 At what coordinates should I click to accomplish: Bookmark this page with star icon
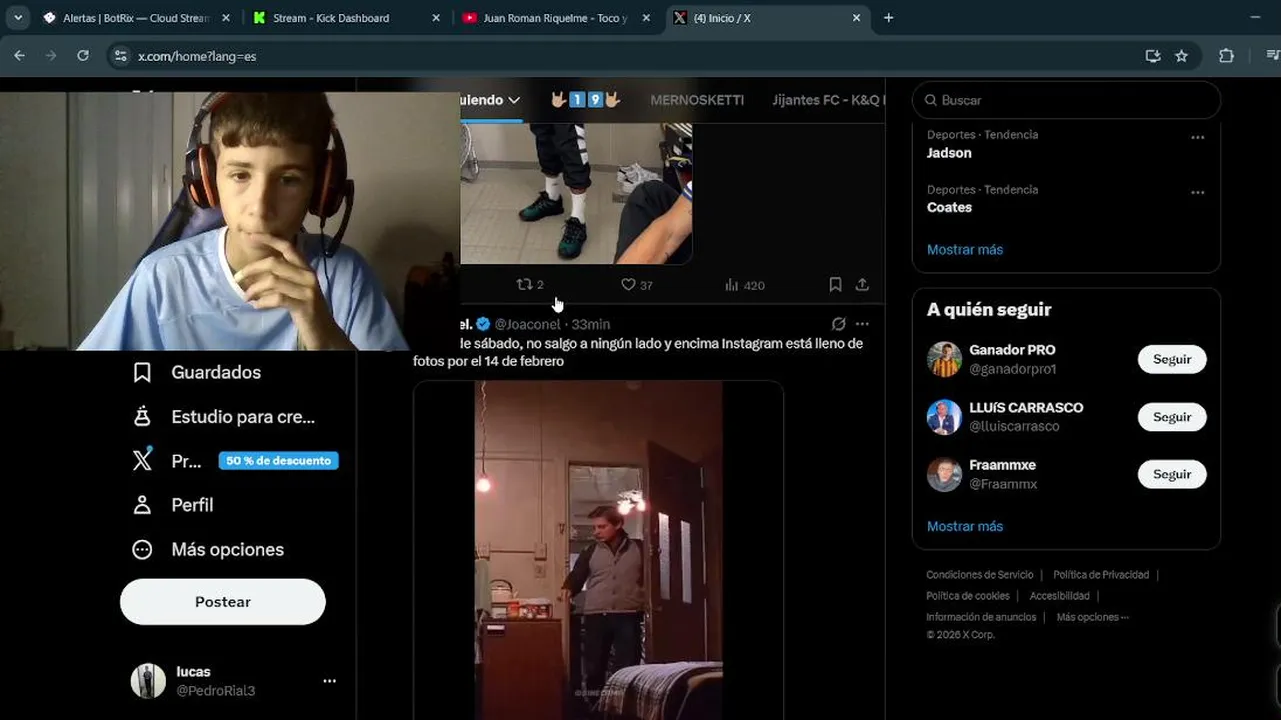1181,56
